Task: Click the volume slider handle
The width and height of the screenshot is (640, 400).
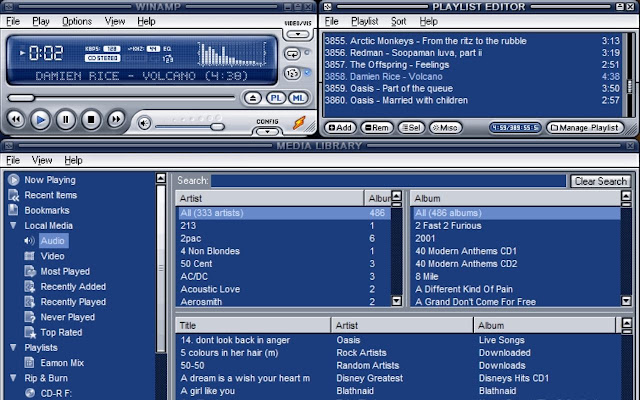Action: point(218,127)
